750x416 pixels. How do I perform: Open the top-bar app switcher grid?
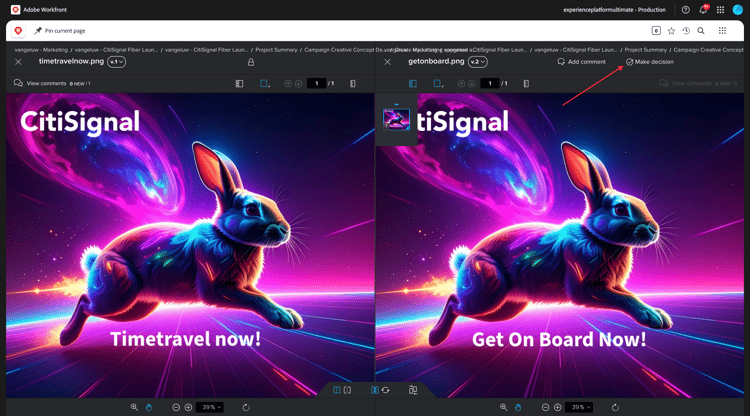(x=720, y=10)
